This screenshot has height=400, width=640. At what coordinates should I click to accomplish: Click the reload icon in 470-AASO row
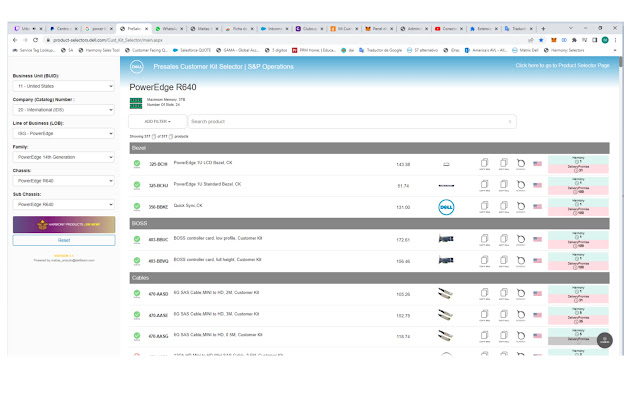click(x=520, y=294)
